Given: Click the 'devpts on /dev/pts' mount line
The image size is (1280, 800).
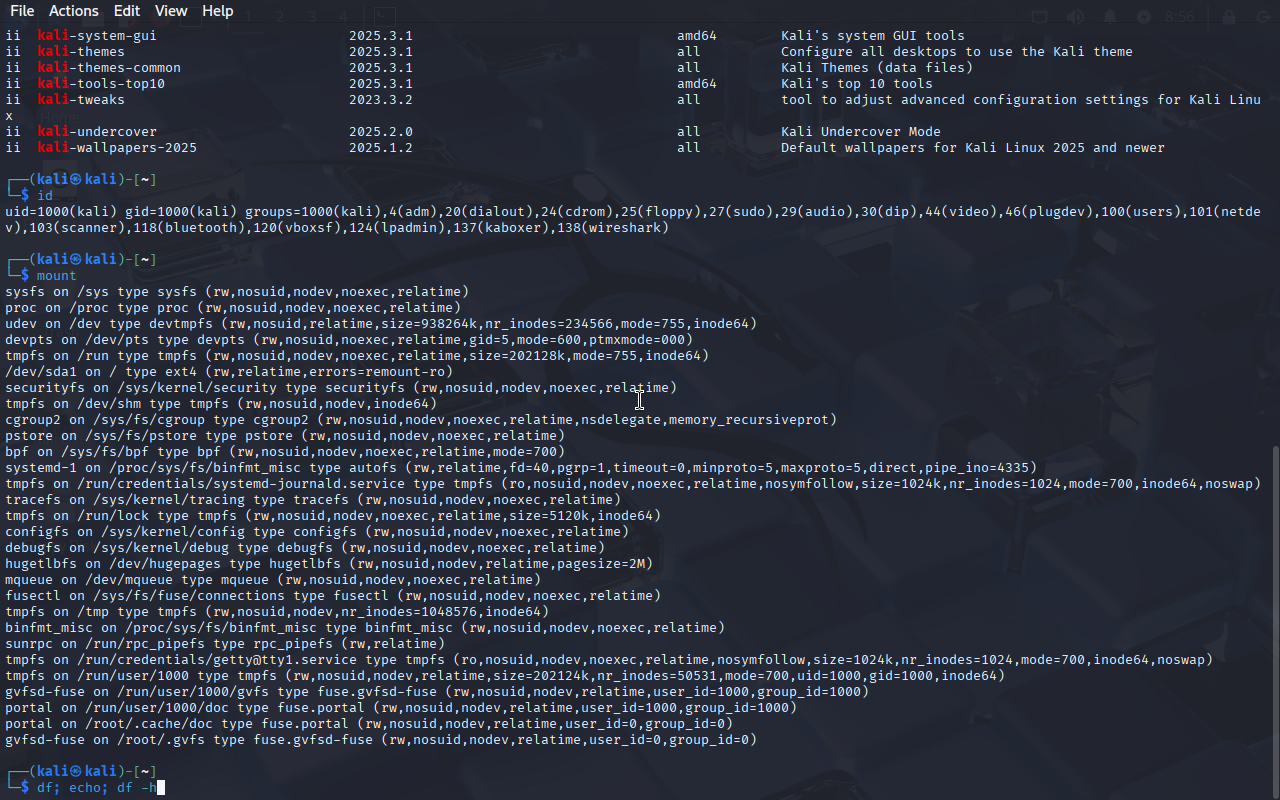Looking at the screenshot, I should (x=349, y=340).
